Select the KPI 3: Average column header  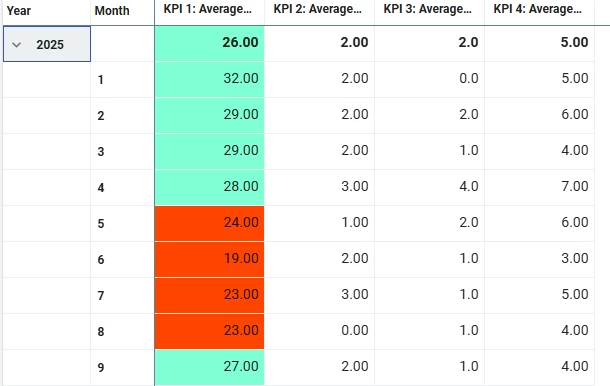(429, 10)
